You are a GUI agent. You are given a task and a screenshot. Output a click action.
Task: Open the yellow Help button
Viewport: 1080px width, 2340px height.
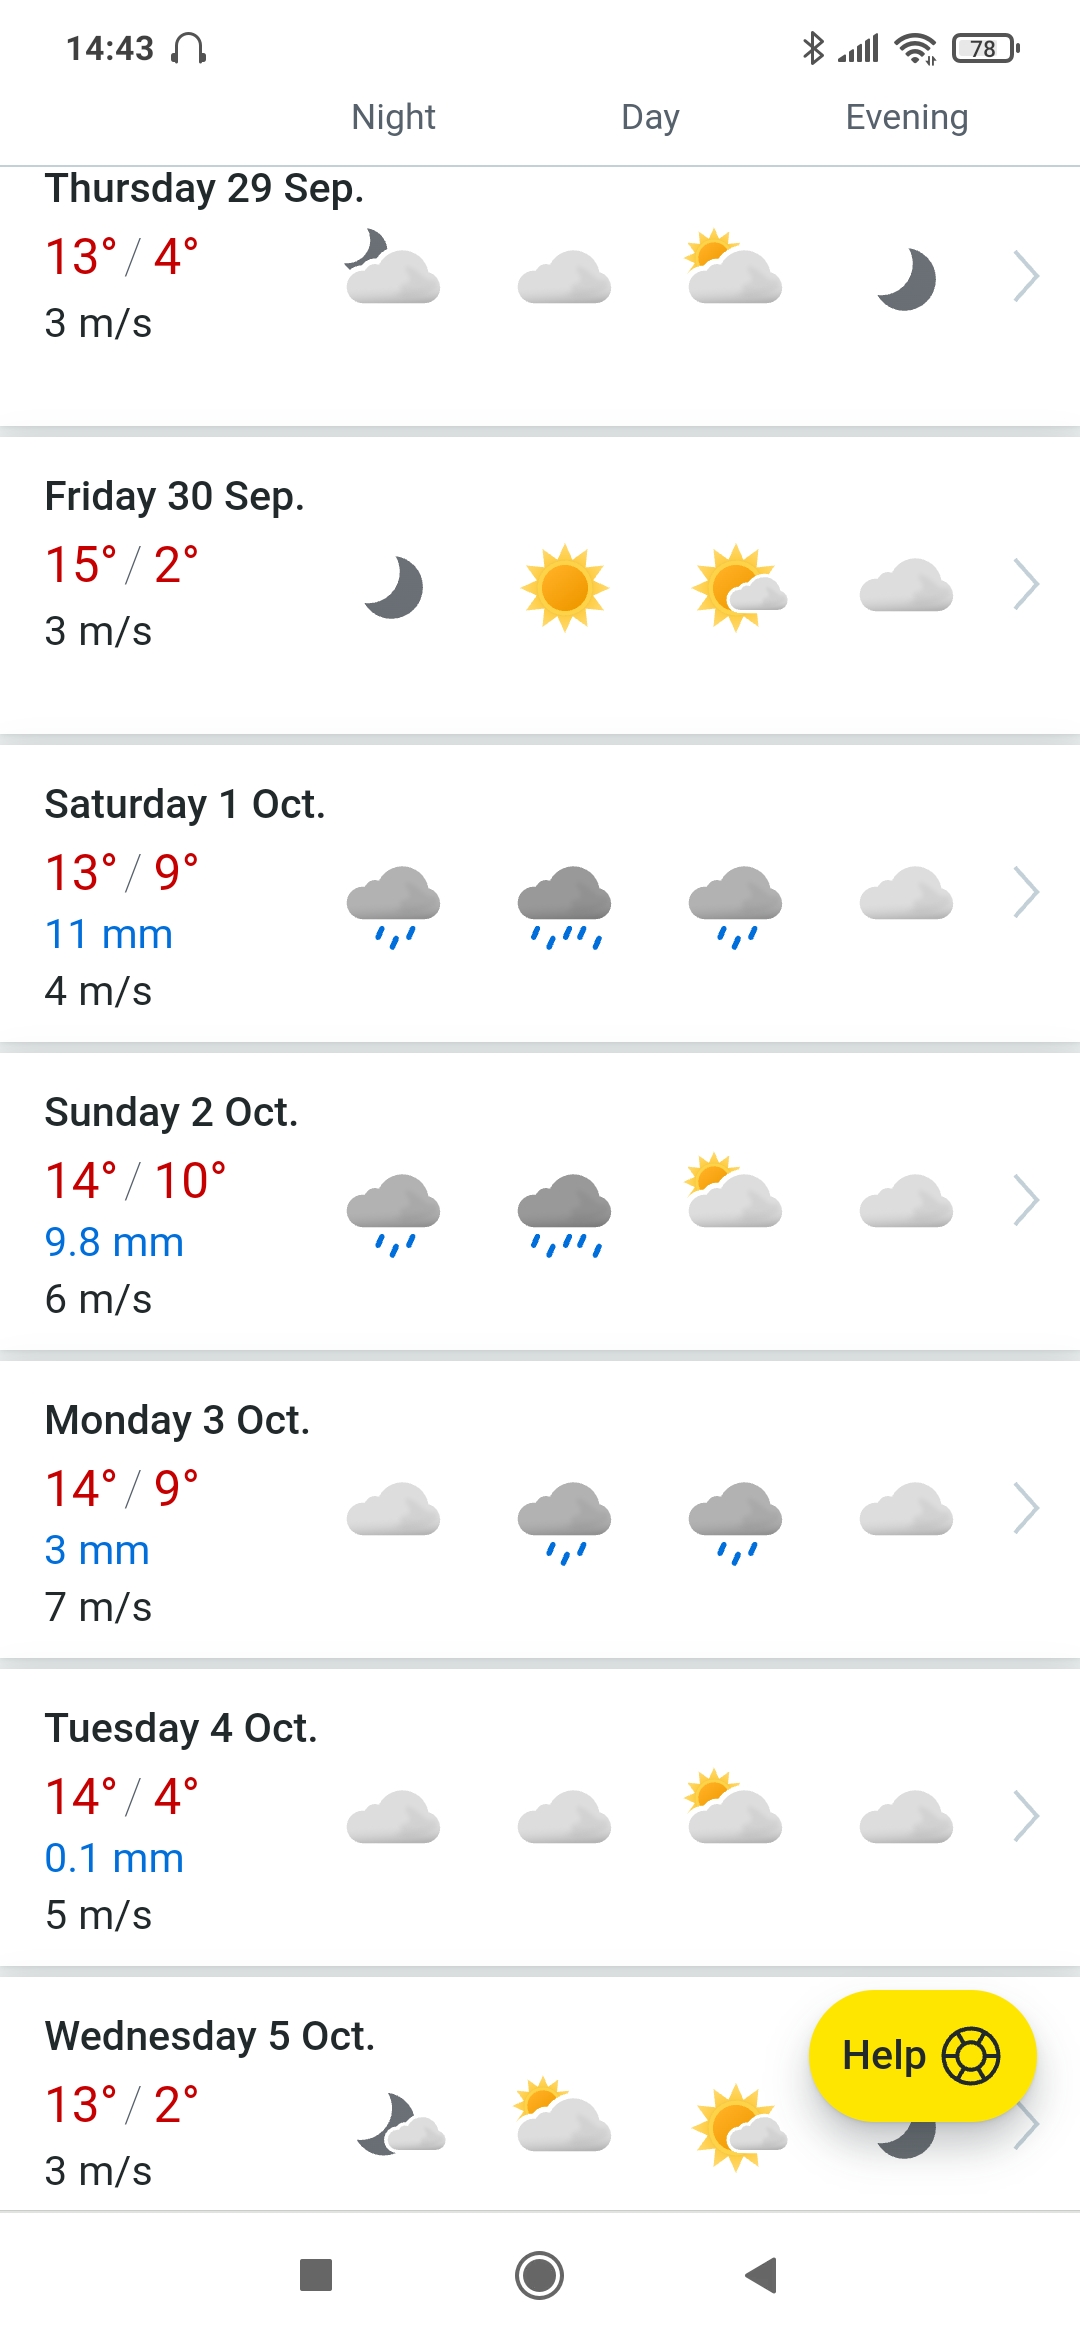pyautogui.click(x=921, y=2056)
